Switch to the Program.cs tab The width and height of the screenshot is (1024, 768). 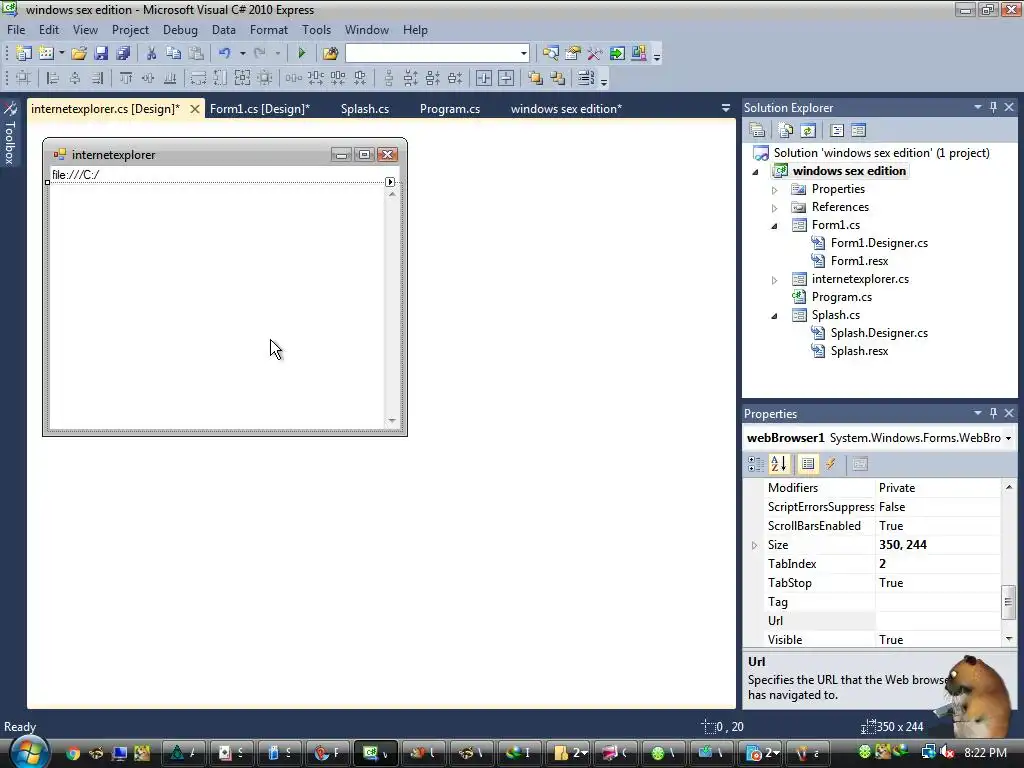point(450,109)
